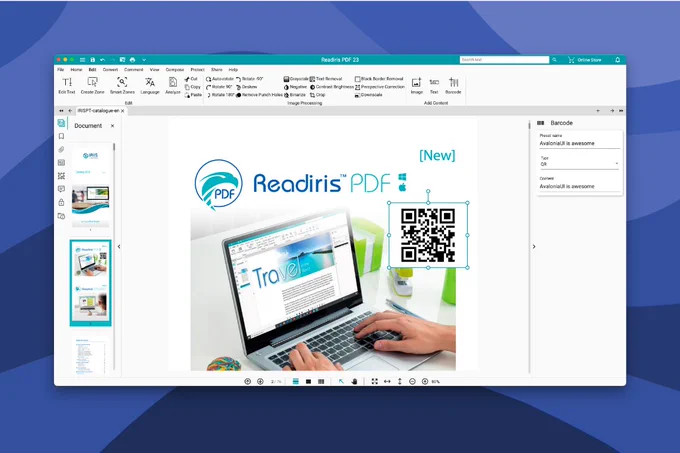Collapse the left Document panel arrow
Screen dimensions: 680x453
tap(119, 247)
